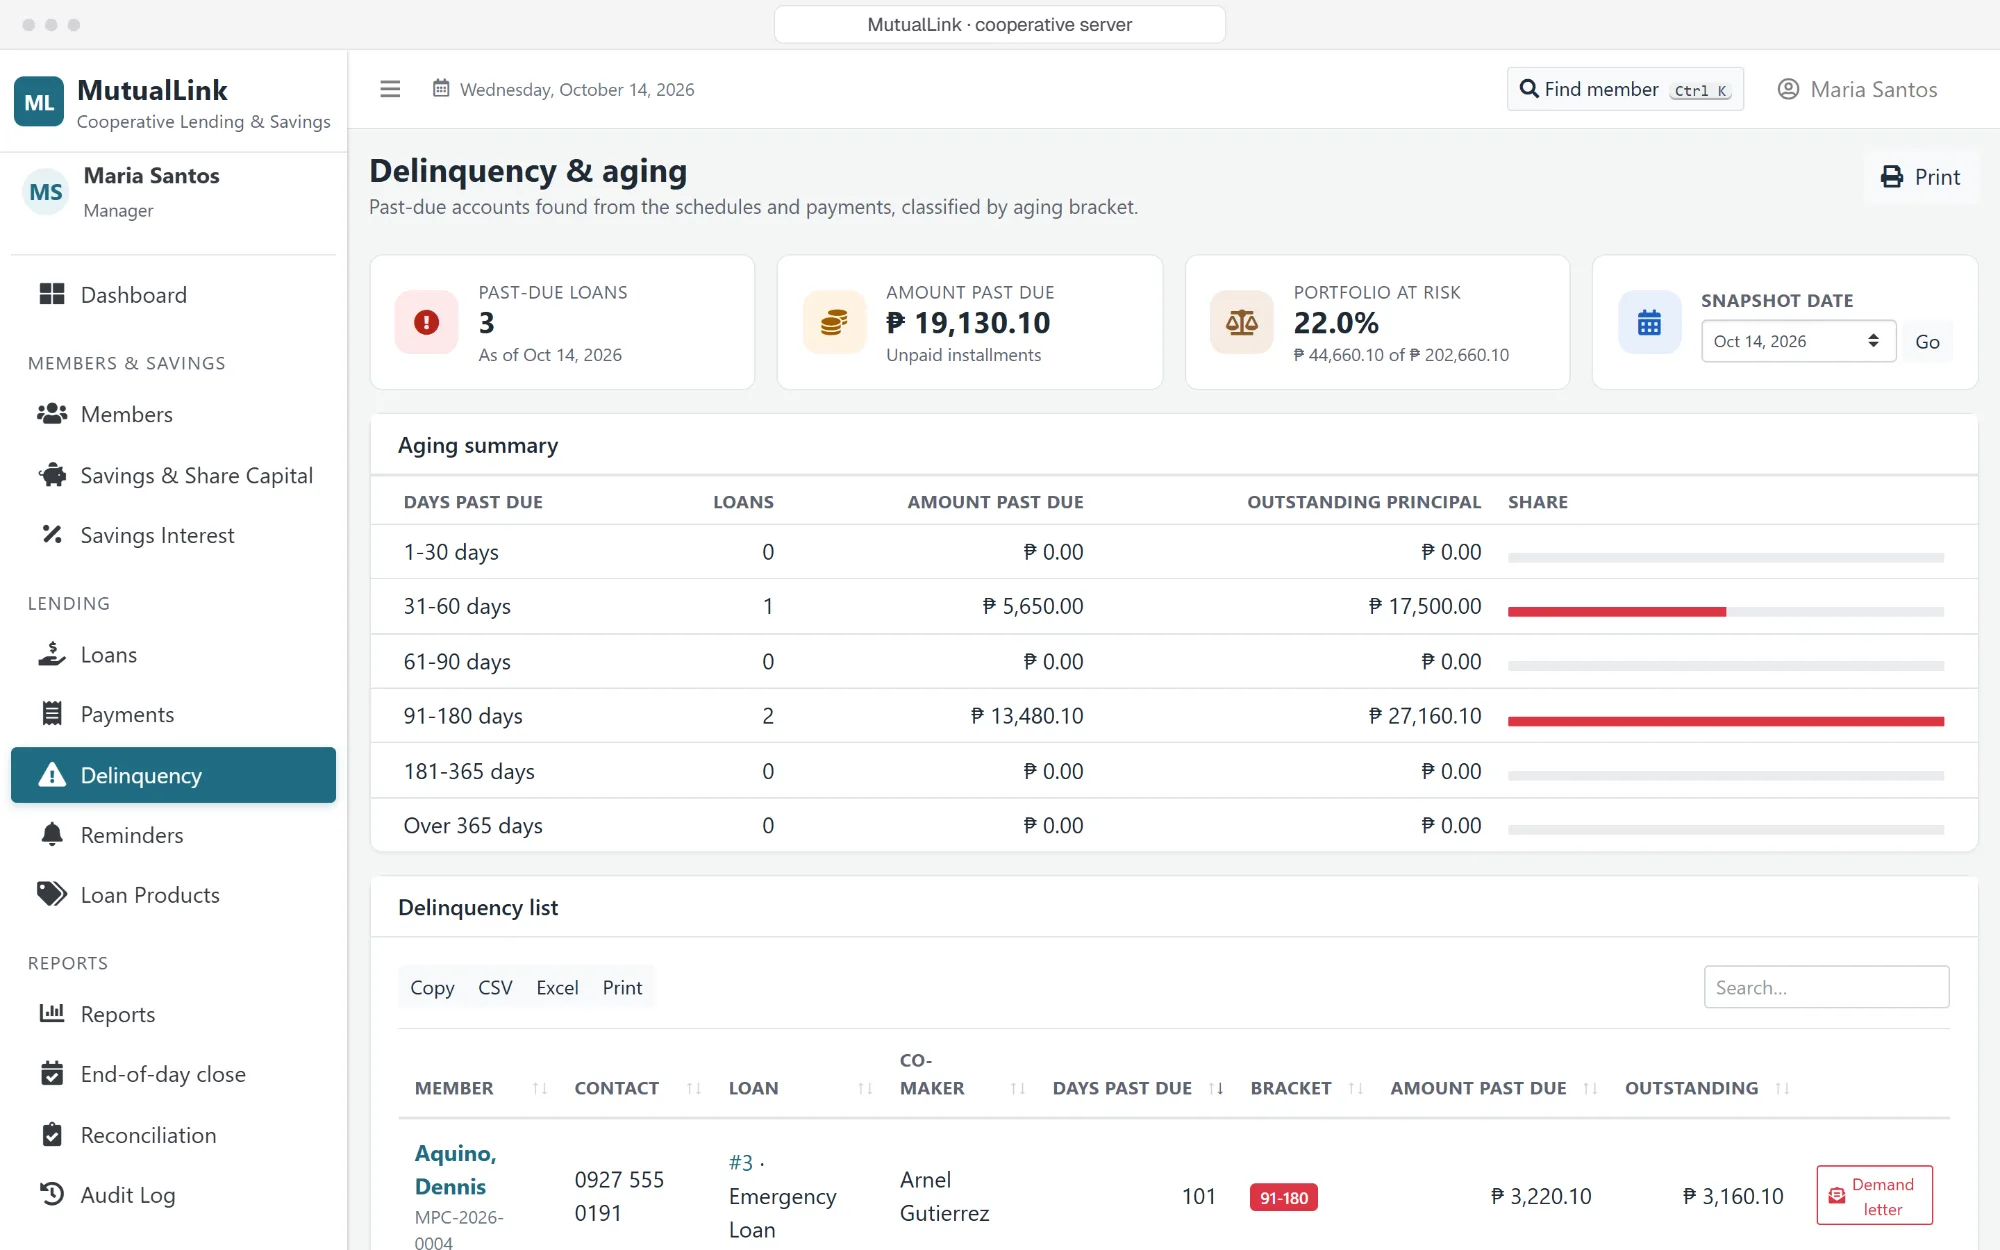
Task: Copy the delinquency list
Action: pyautogui.click(x=432, y=987)
